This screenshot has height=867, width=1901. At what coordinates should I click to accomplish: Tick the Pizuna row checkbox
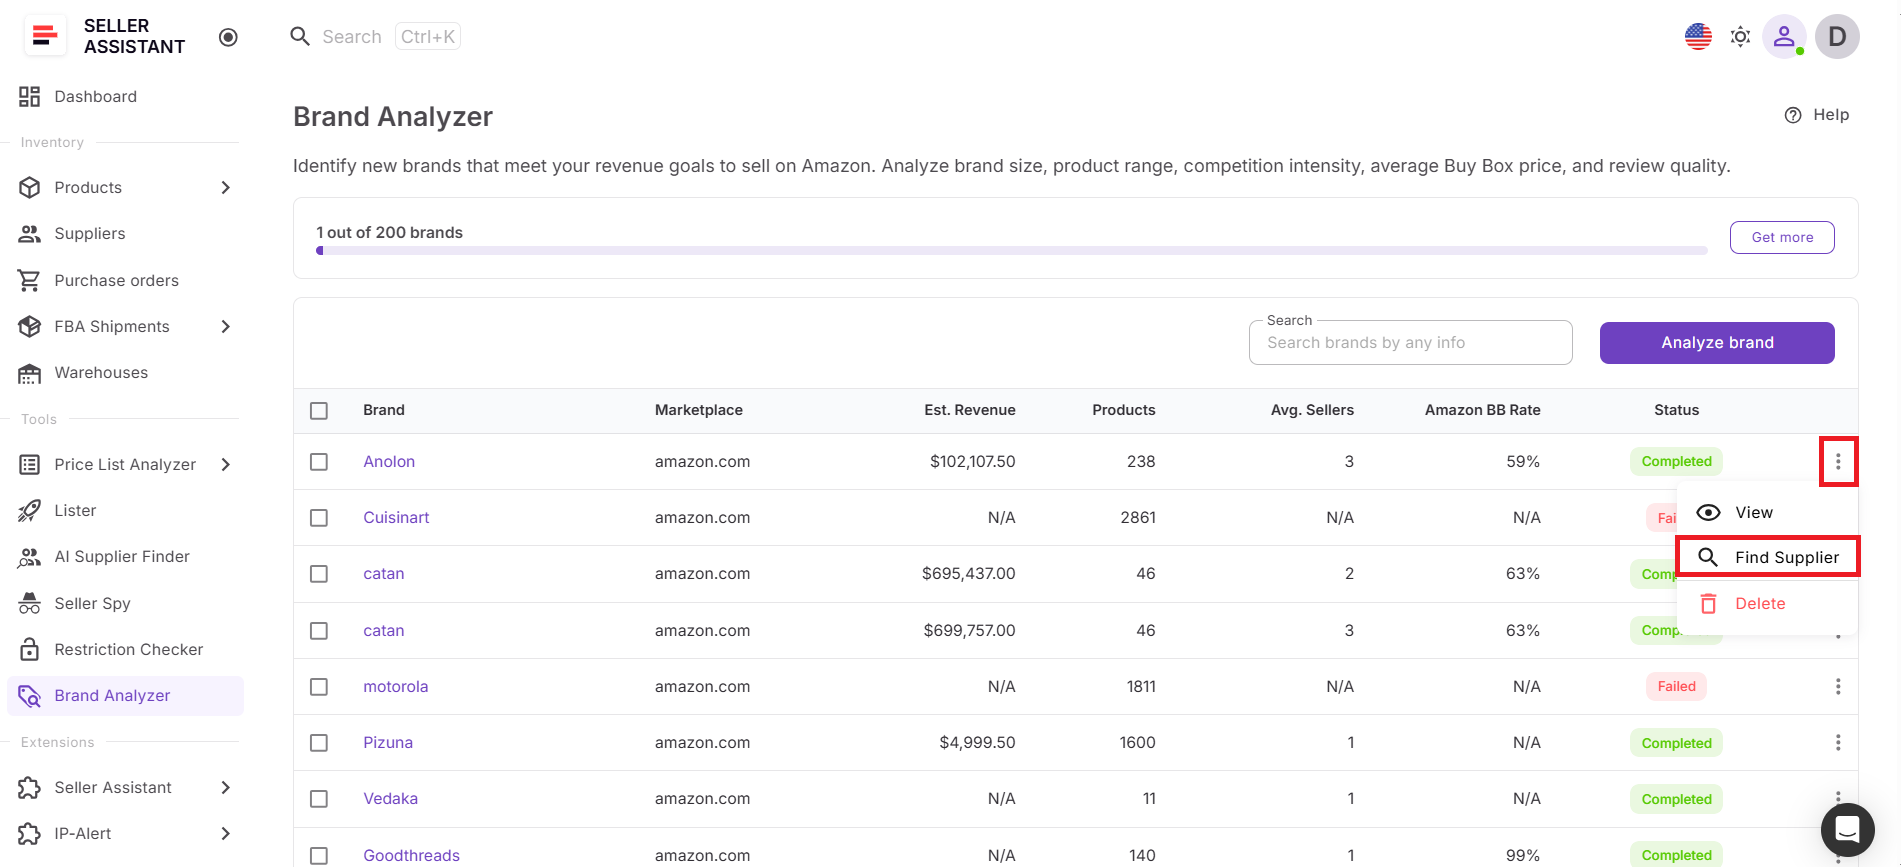[x=319, y=743]
